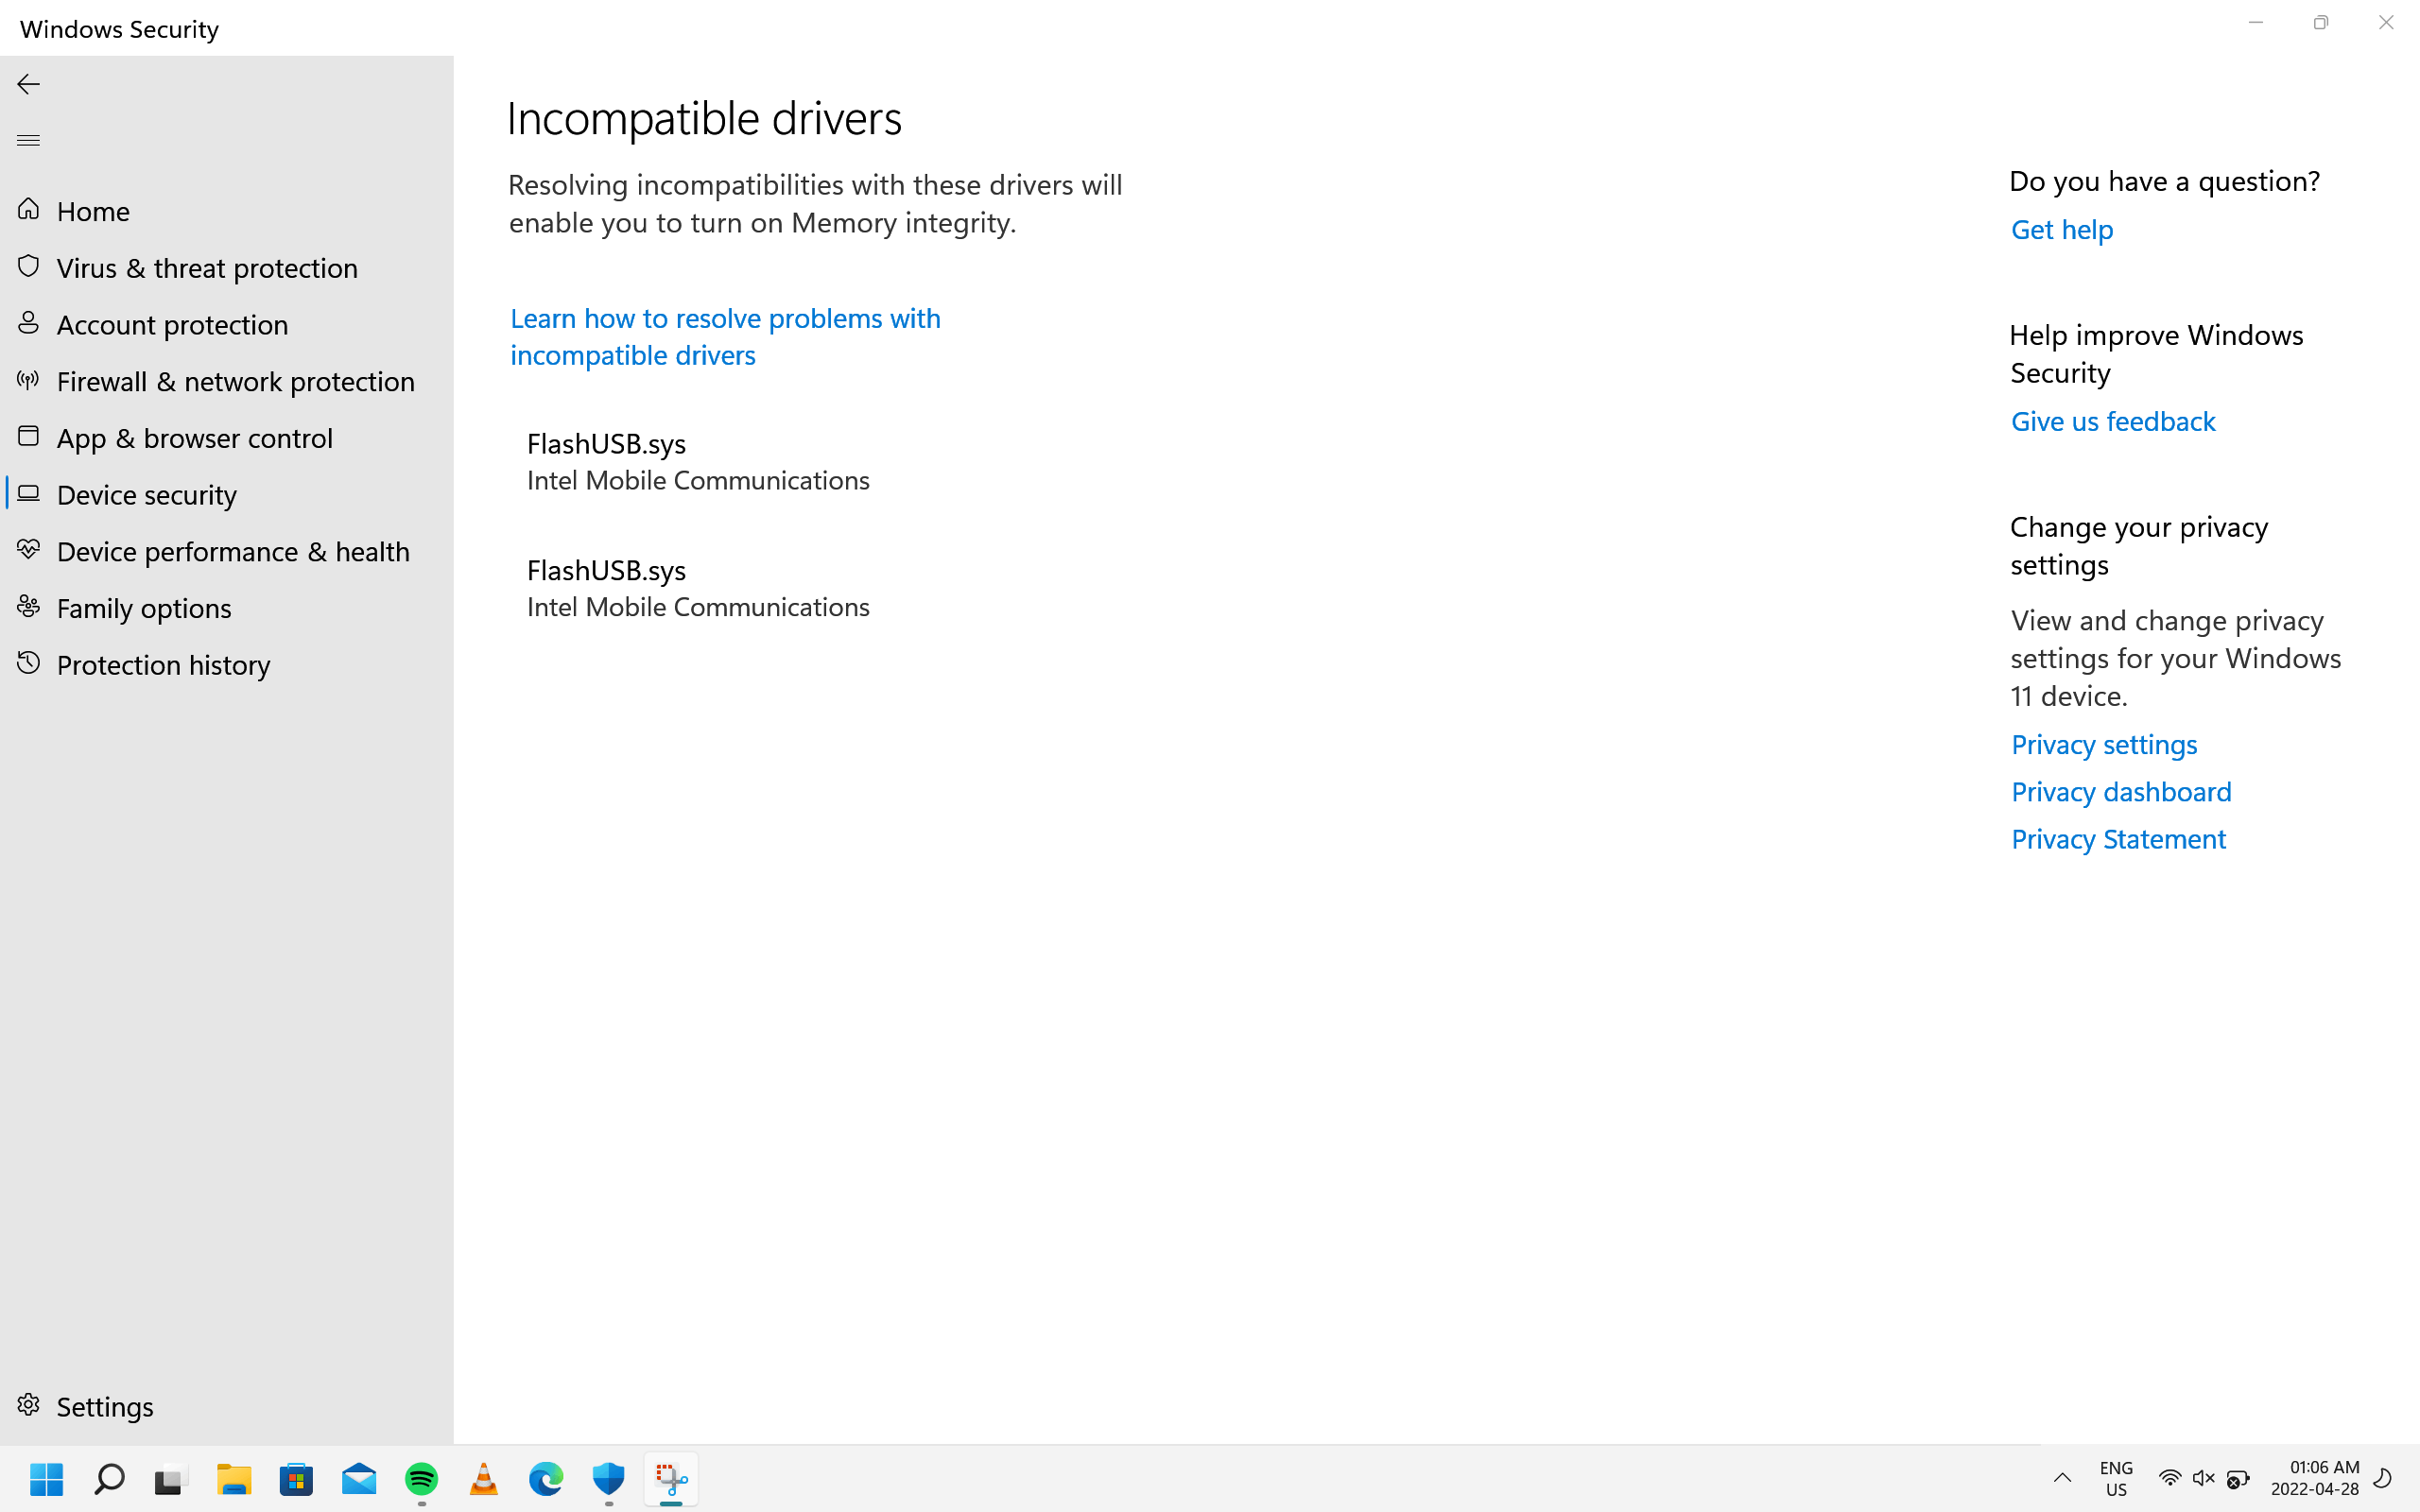The image size is (2420, 1512).
Task: Click Privacy dashboard link
Action: (2120, 791)
